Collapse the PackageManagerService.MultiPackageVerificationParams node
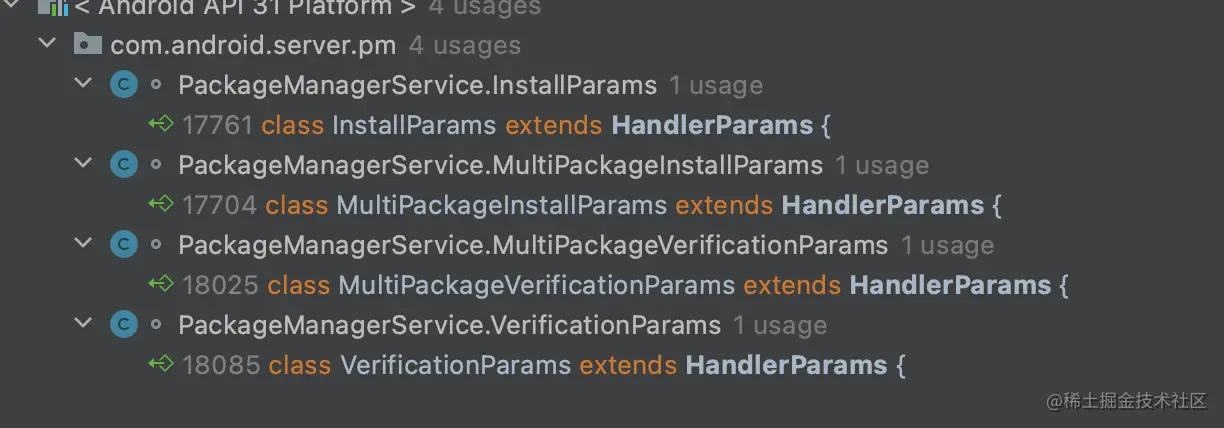This screenshot has width=1224, height=428. [83, 245]
